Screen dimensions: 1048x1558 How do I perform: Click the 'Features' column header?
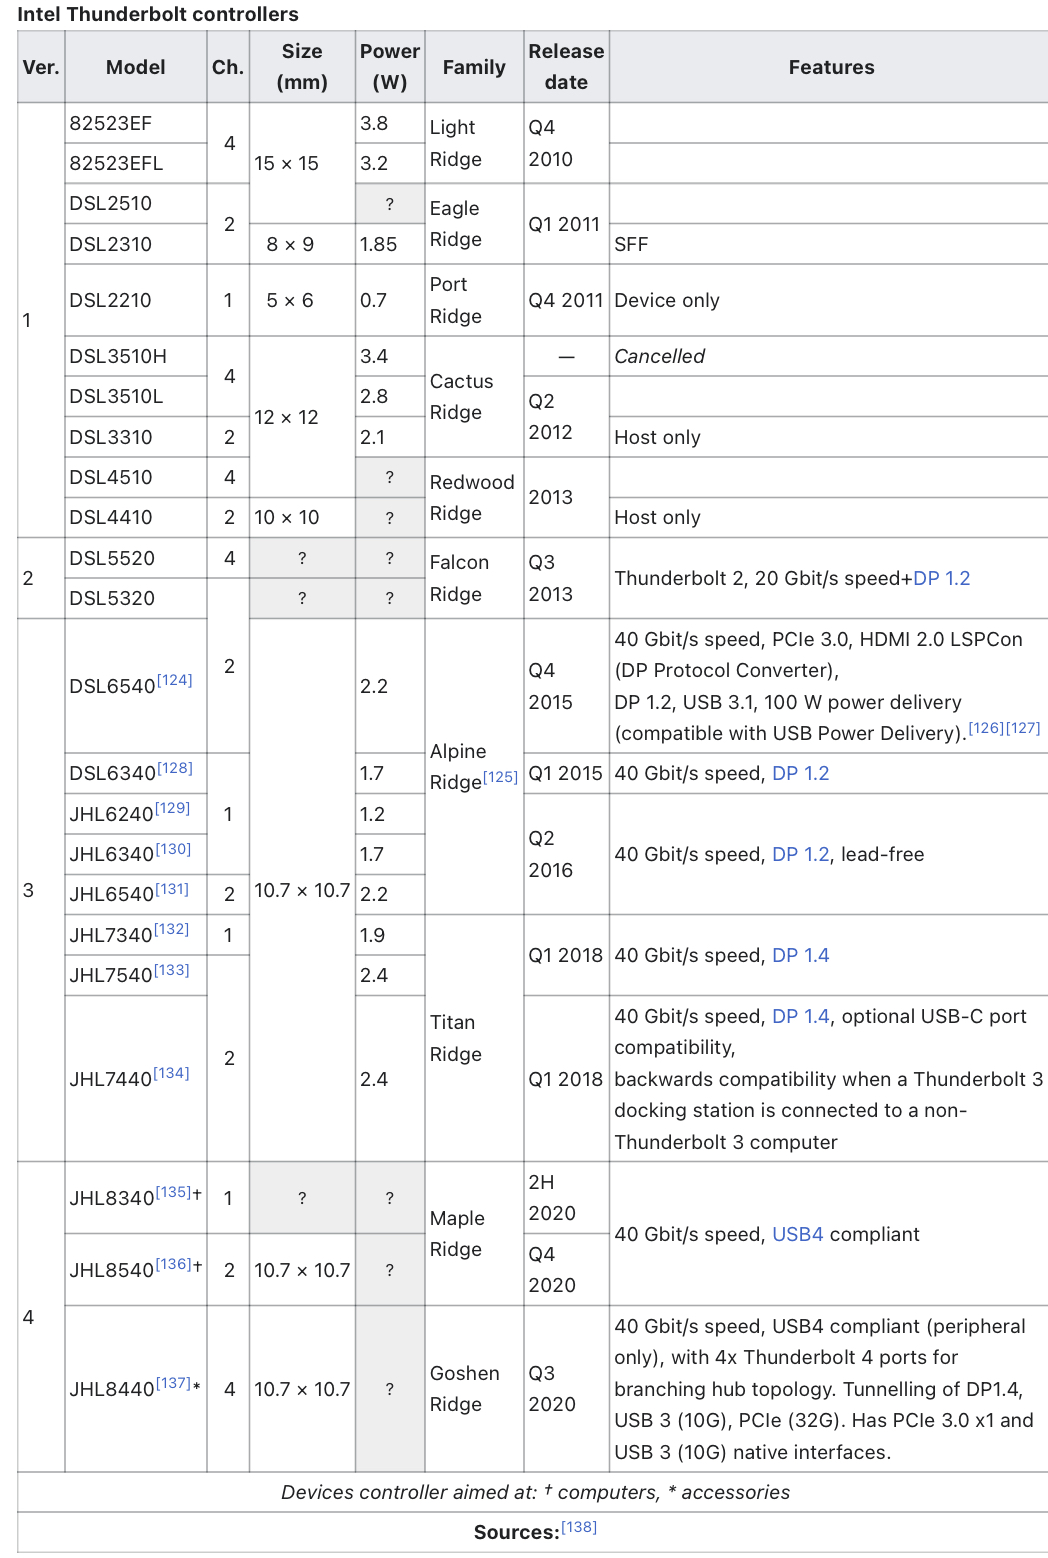click(831, 67)
